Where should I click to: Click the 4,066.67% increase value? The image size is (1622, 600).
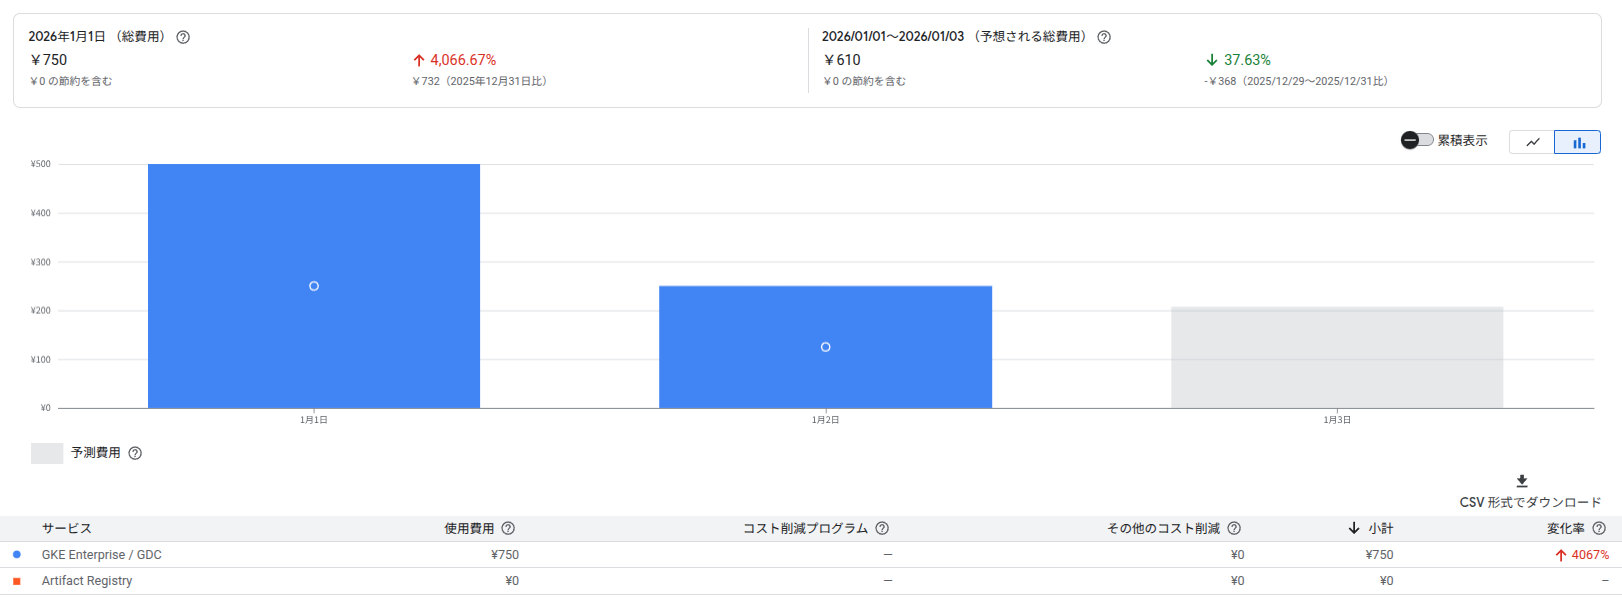[463, 60]
